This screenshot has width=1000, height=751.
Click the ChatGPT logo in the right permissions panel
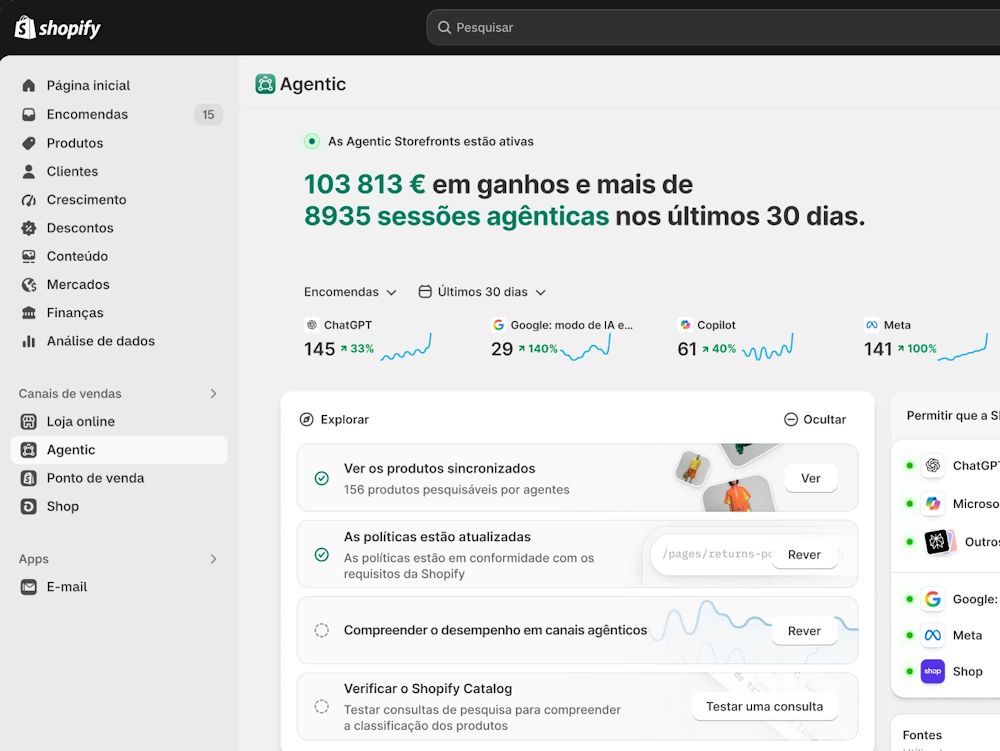tap(932, 465)
